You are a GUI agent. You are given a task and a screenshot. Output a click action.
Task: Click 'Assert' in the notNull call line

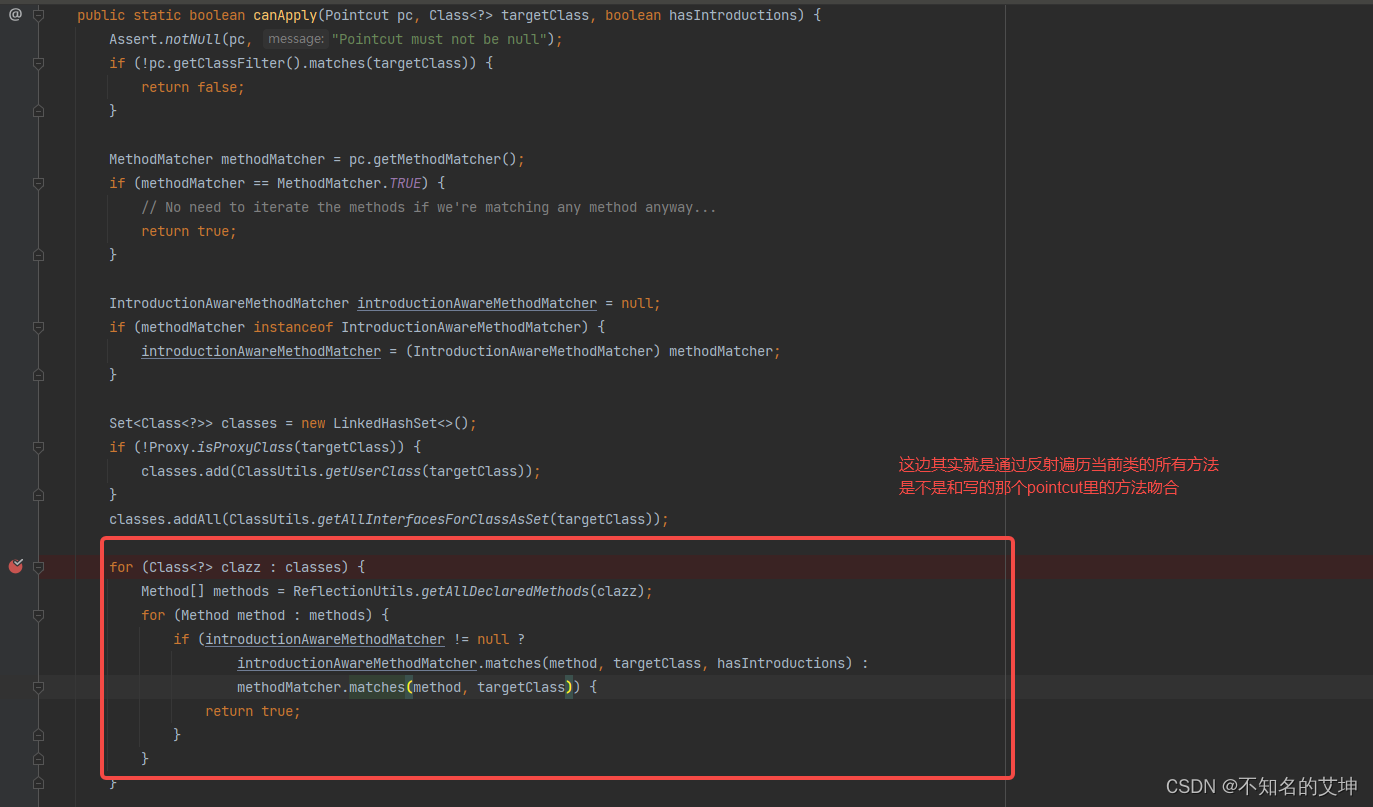click(x=133, y=39)
